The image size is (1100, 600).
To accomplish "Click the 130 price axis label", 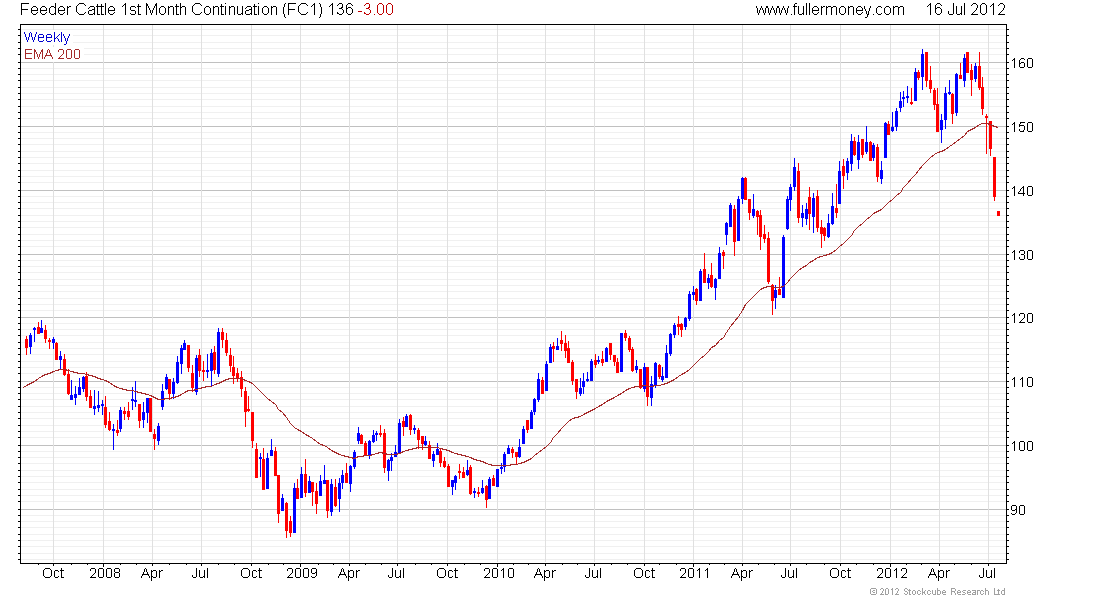I will 1023,255.
